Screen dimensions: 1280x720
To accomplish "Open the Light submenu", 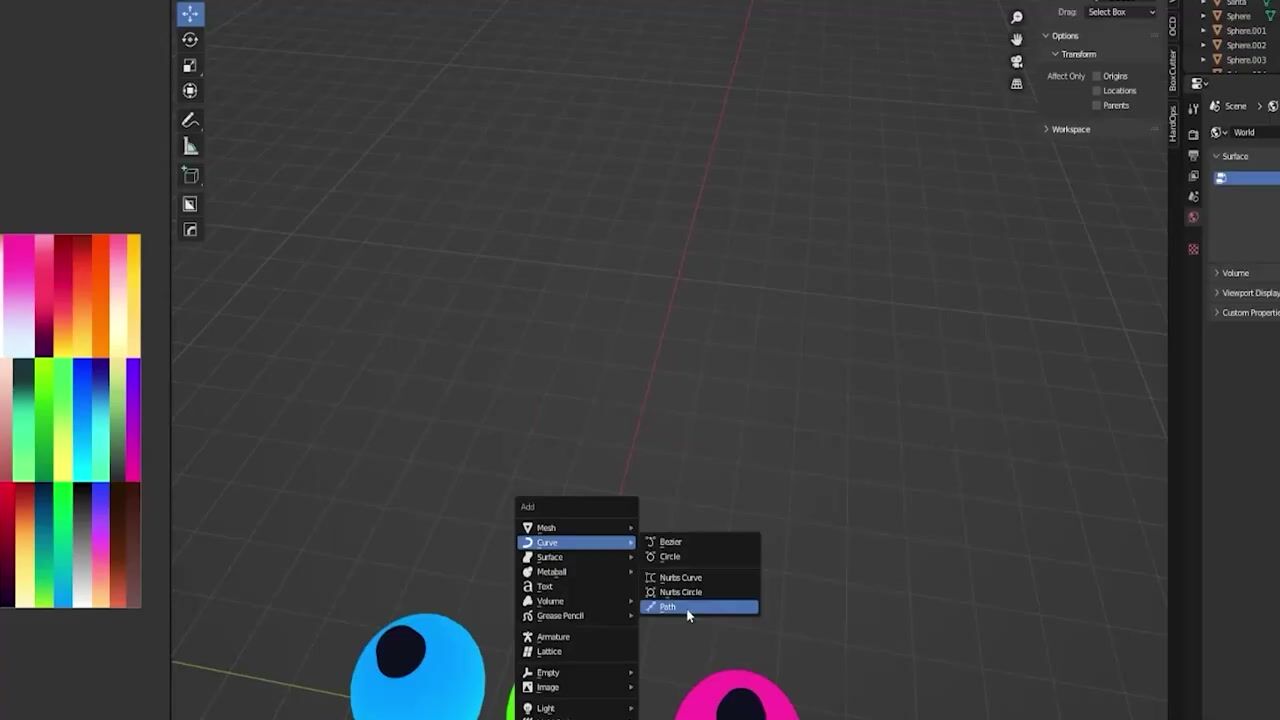I will click(577, 708).
